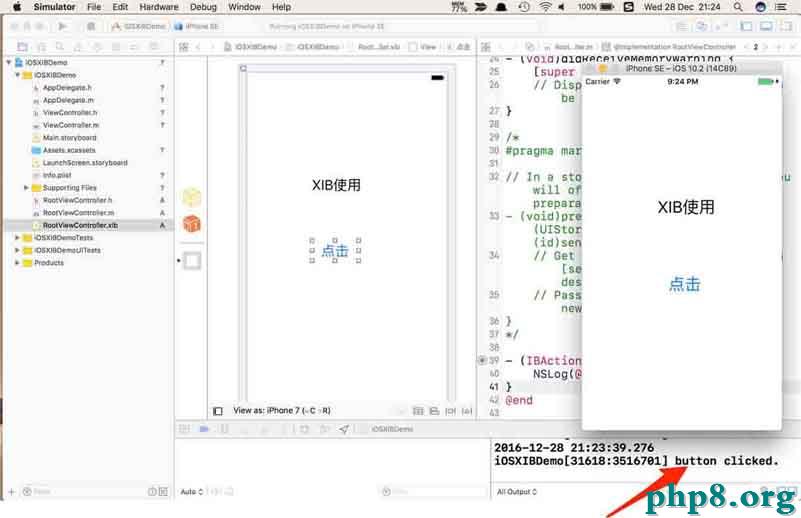Collapse the iOSXIBDemo project root

(x=9, y=62)
